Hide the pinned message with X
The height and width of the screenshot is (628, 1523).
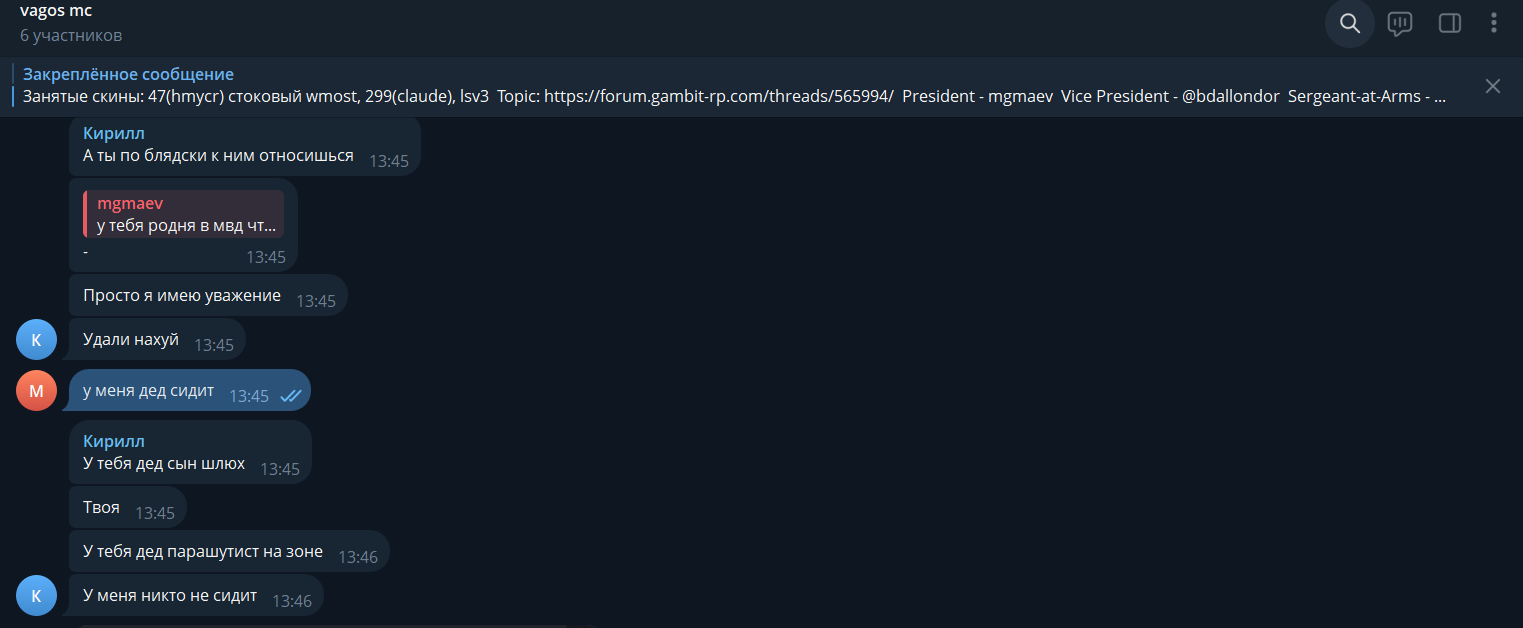(x=1492, y=86)
